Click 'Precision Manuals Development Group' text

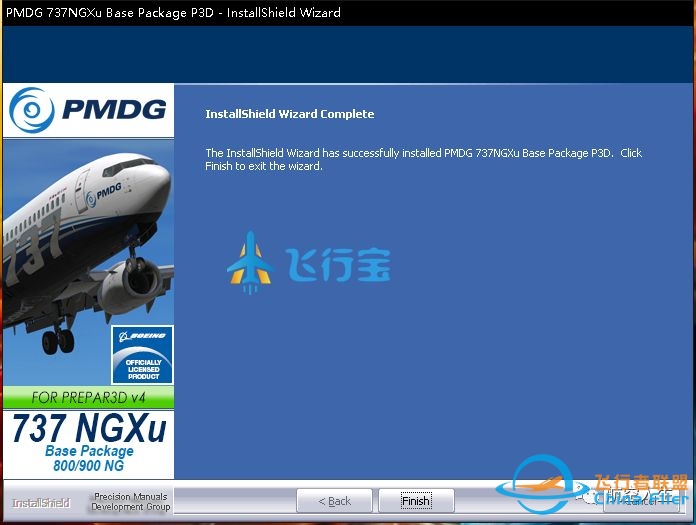pos(131,501)
